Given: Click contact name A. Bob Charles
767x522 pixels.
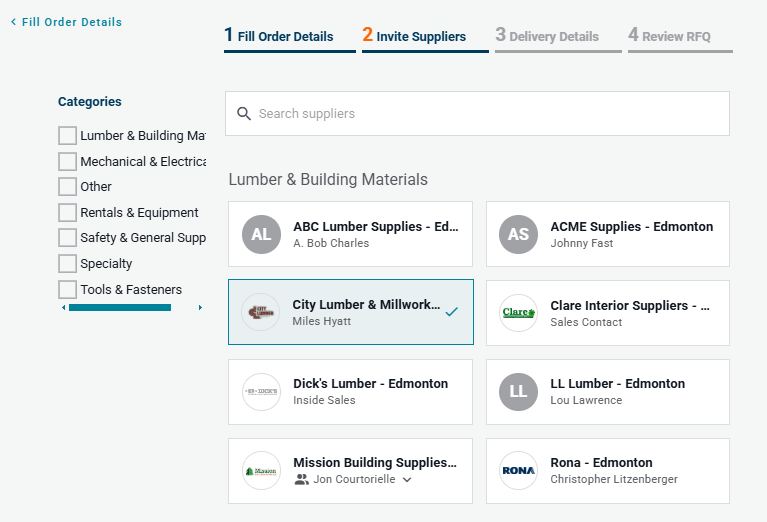Looking at the screenshot, I should (x=331, y=243).
